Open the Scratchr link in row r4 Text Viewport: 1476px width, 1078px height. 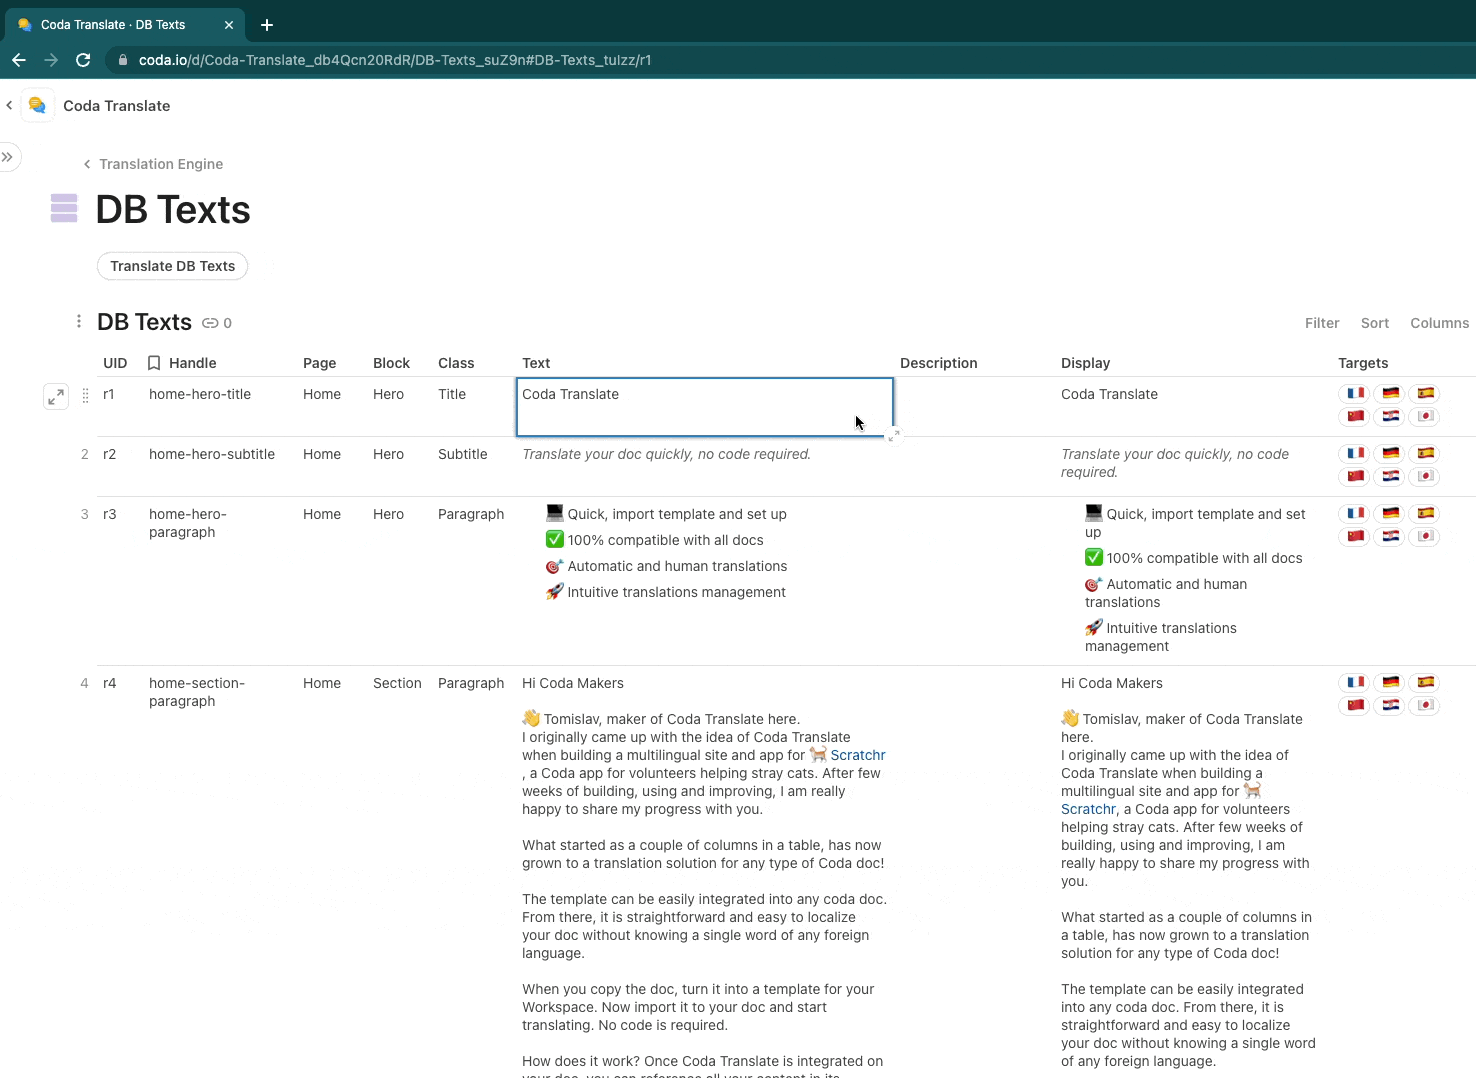[x=857, y=755]
